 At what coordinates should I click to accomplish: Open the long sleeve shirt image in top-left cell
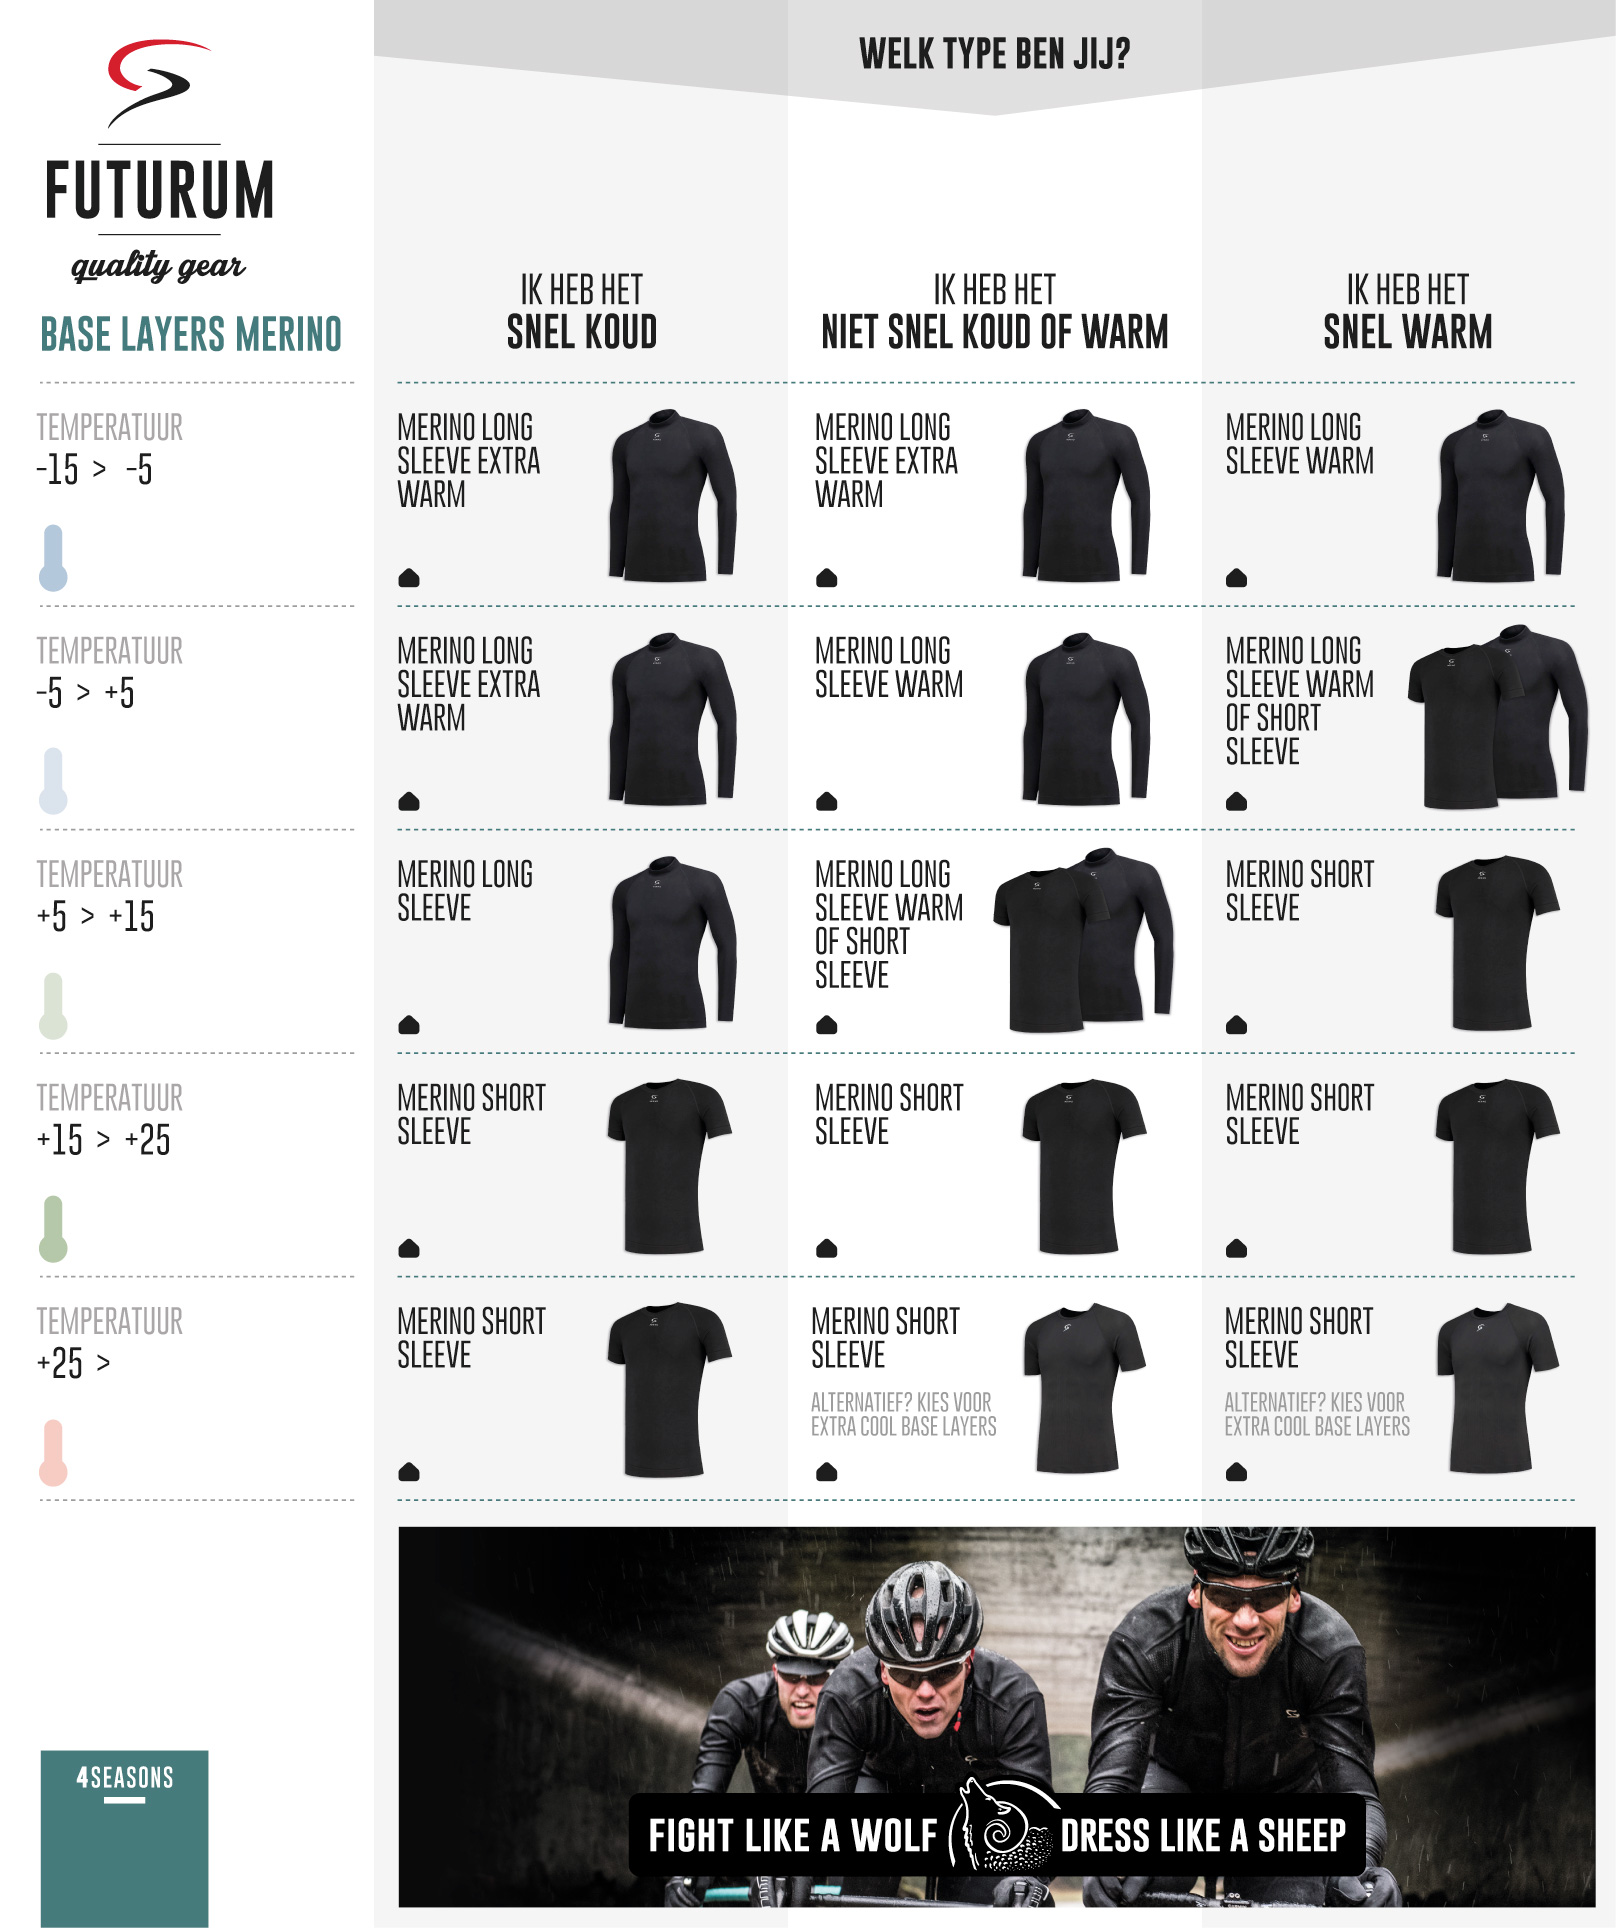click(x=672, y=495)
